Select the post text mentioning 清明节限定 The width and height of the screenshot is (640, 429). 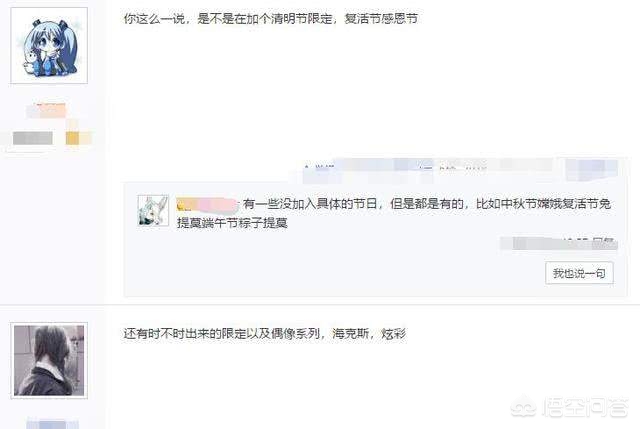click(x=271, y=19)
